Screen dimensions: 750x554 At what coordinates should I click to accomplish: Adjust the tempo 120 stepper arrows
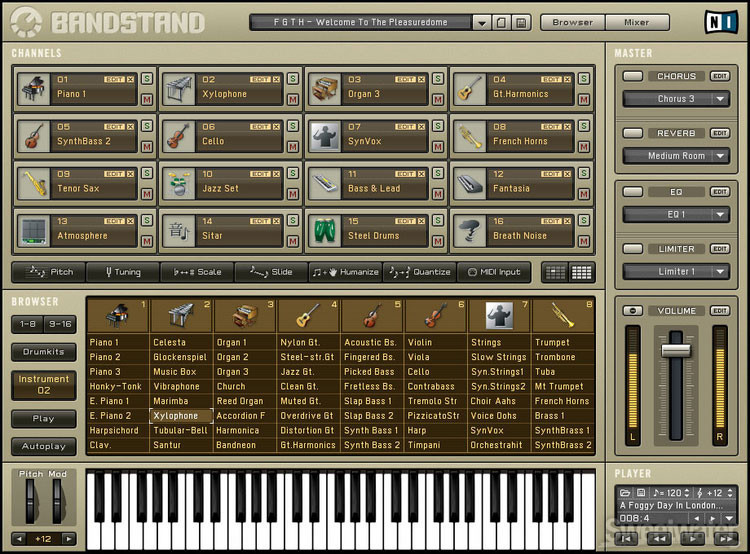click(x=687, y=492)
